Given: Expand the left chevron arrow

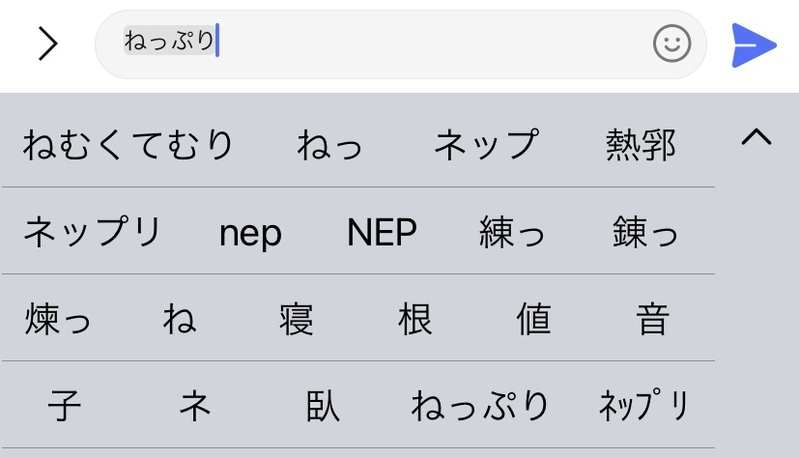Looking at the screenshot, I should [x=47, y=45].
